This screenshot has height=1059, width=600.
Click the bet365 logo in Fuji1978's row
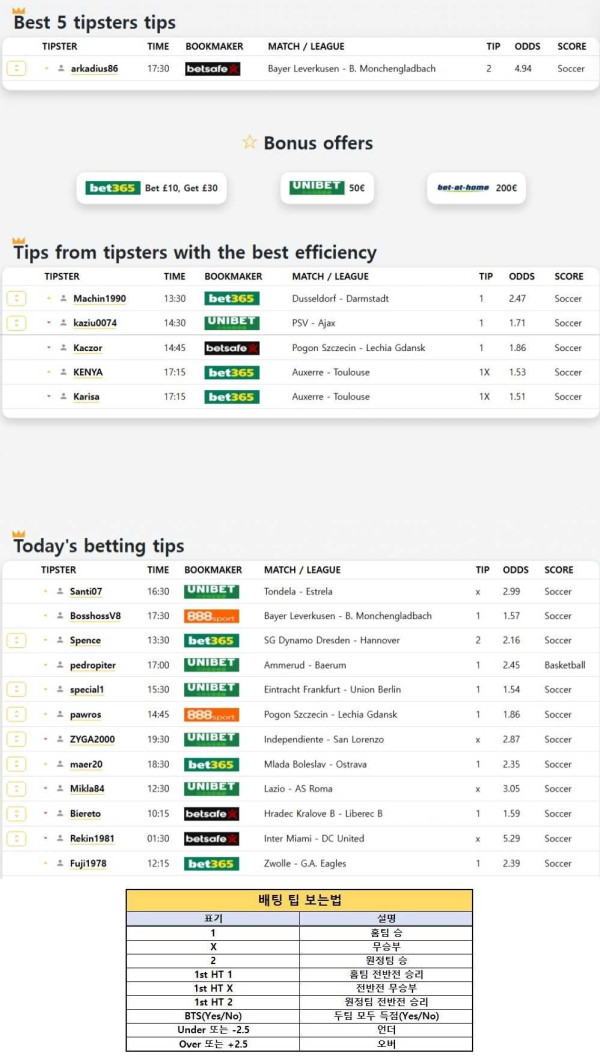(211, 864)
